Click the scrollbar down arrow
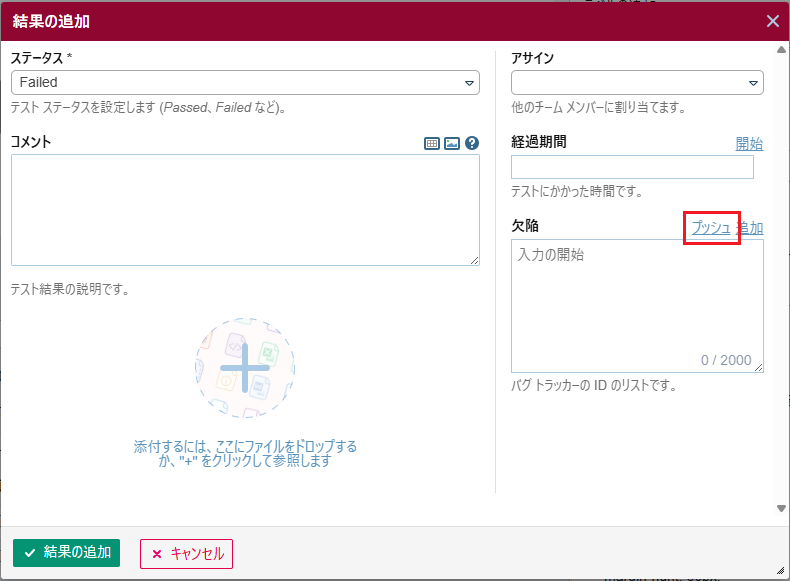790x581 pixels. [x=781, y=508]
